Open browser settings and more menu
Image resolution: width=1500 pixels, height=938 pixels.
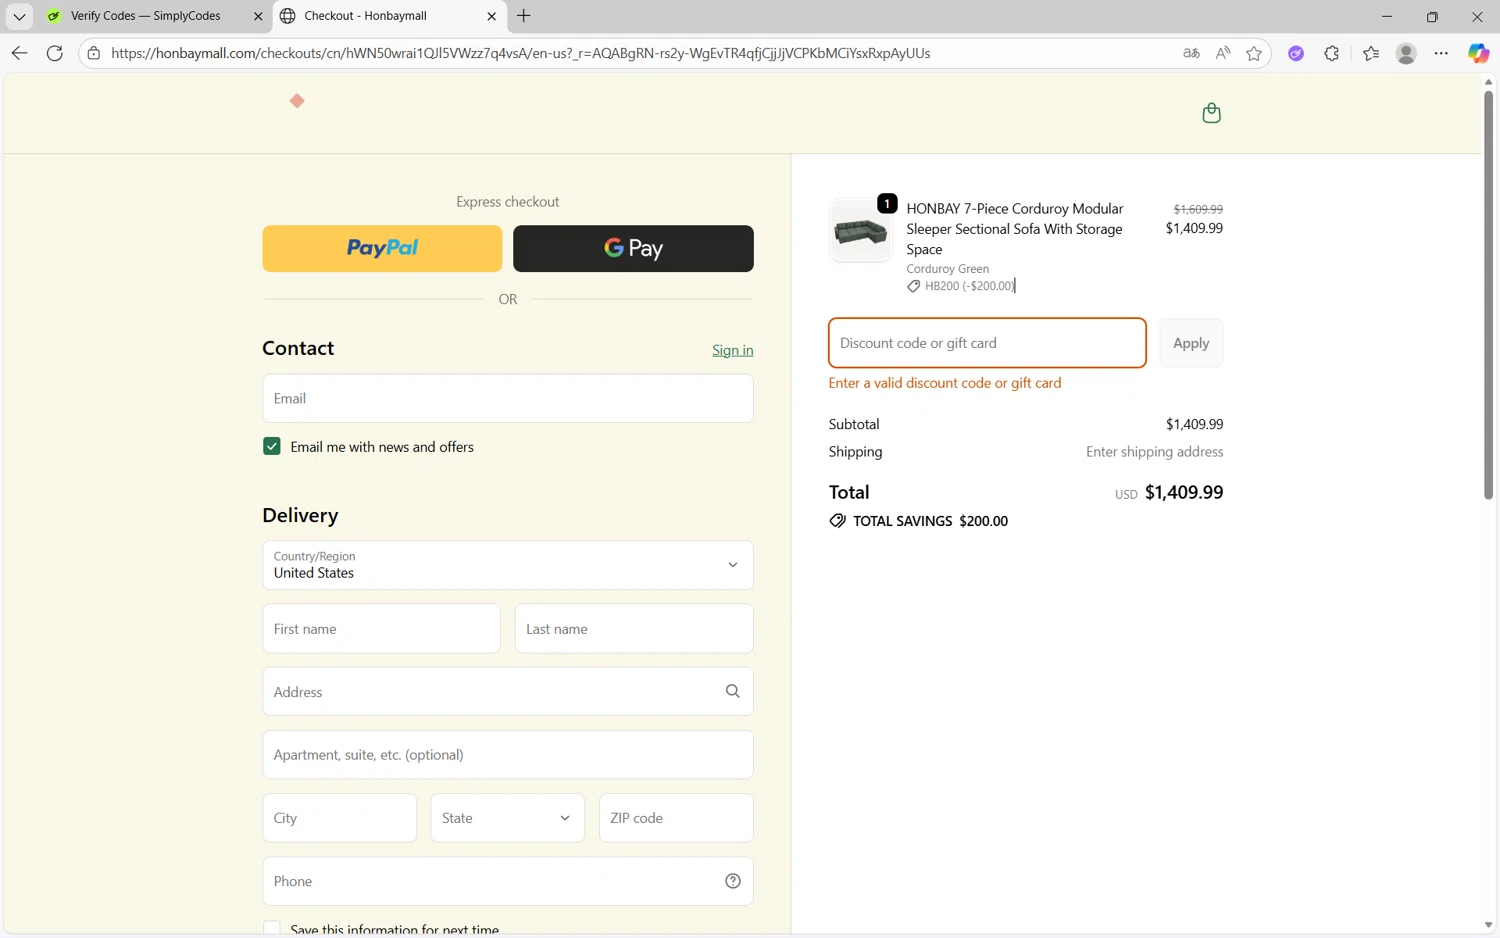(1441, 53)
